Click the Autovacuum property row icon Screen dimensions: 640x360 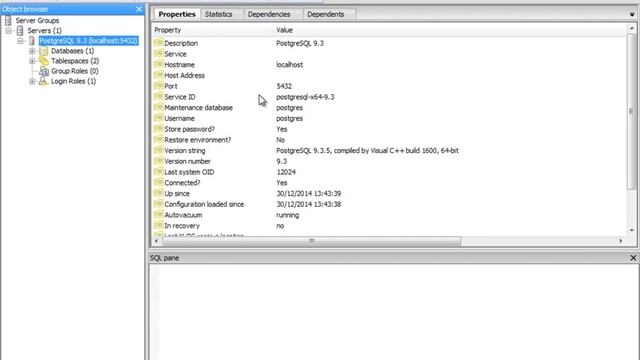click(x=158, y=215)
